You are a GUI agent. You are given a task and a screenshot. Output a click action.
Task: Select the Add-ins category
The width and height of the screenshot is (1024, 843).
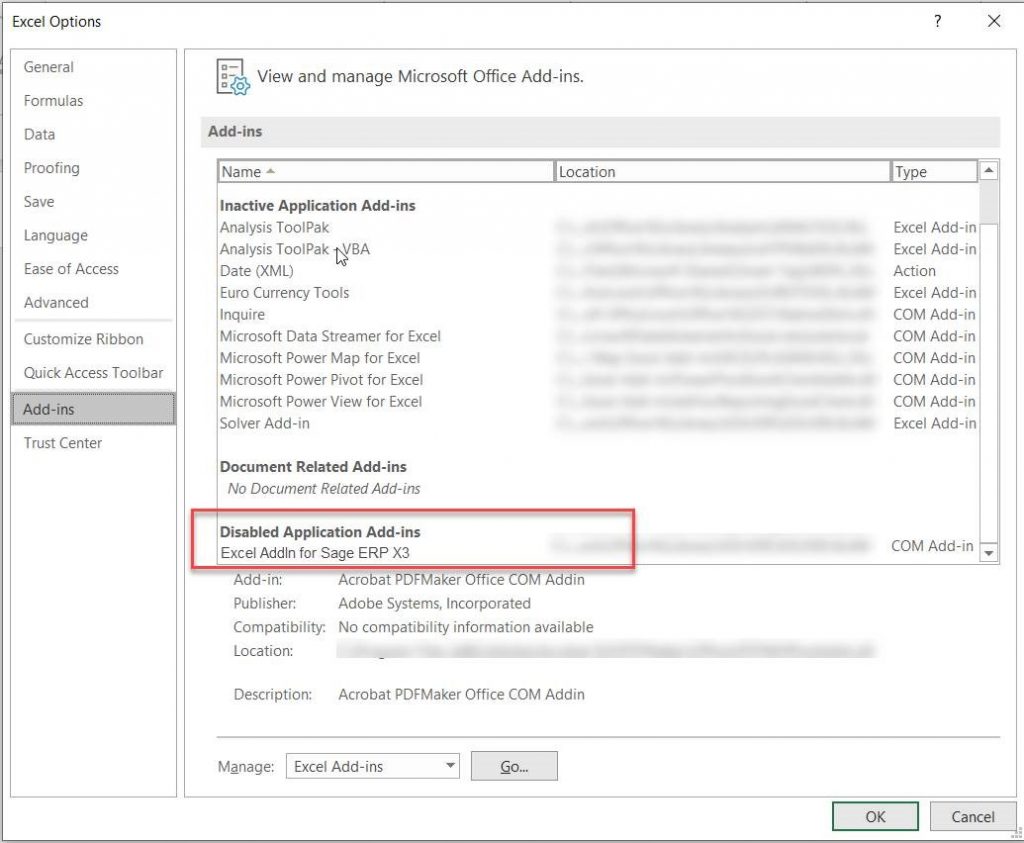(x=93, y=409)
